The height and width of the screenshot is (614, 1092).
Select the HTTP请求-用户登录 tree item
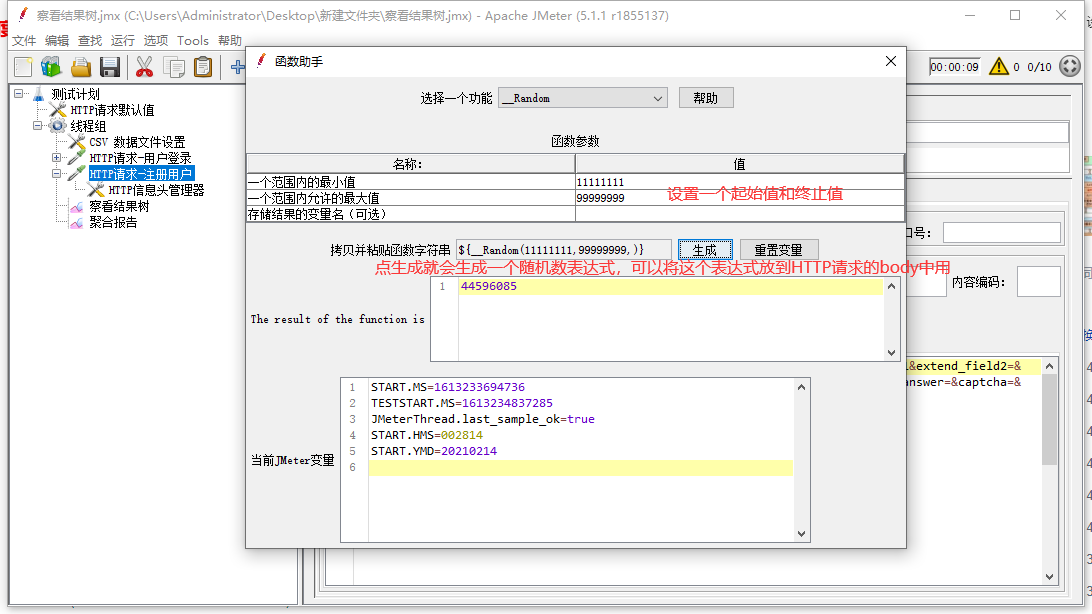(140, 158)
